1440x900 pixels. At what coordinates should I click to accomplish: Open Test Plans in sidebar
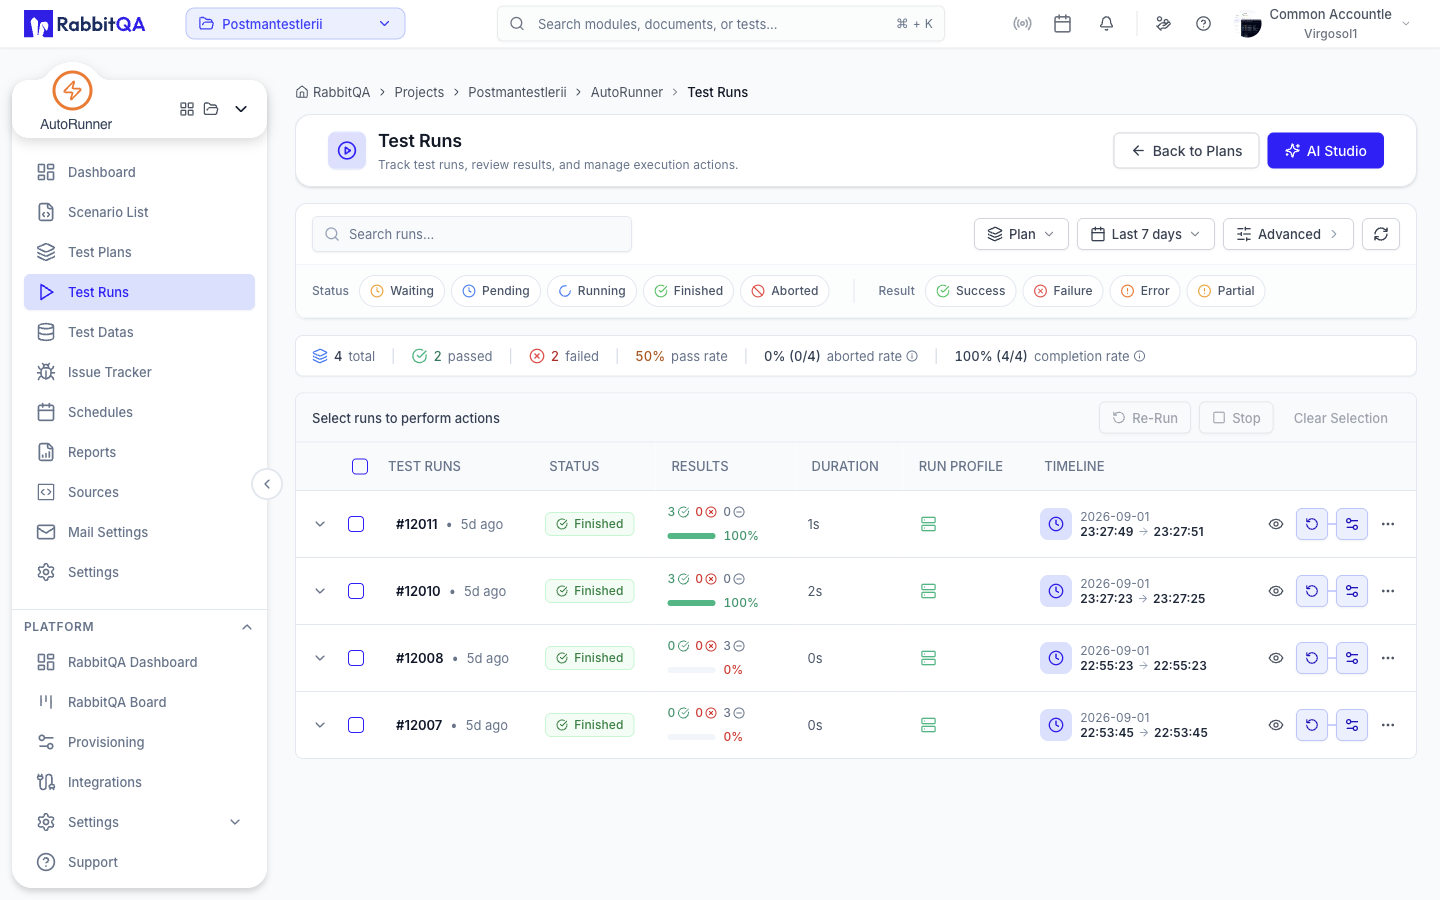[139, 252]
